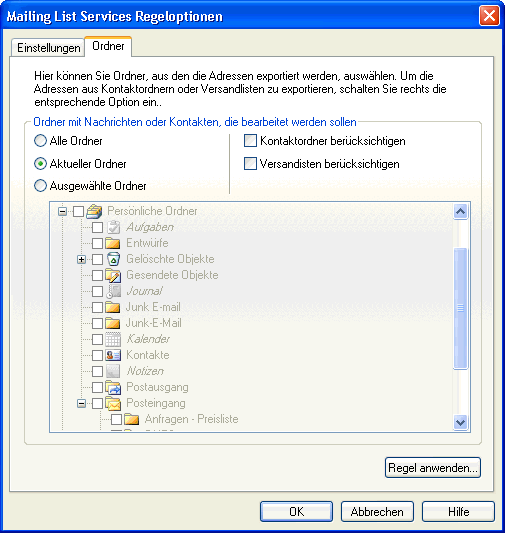Click the Regel anwenden... button

coord(433,468)
